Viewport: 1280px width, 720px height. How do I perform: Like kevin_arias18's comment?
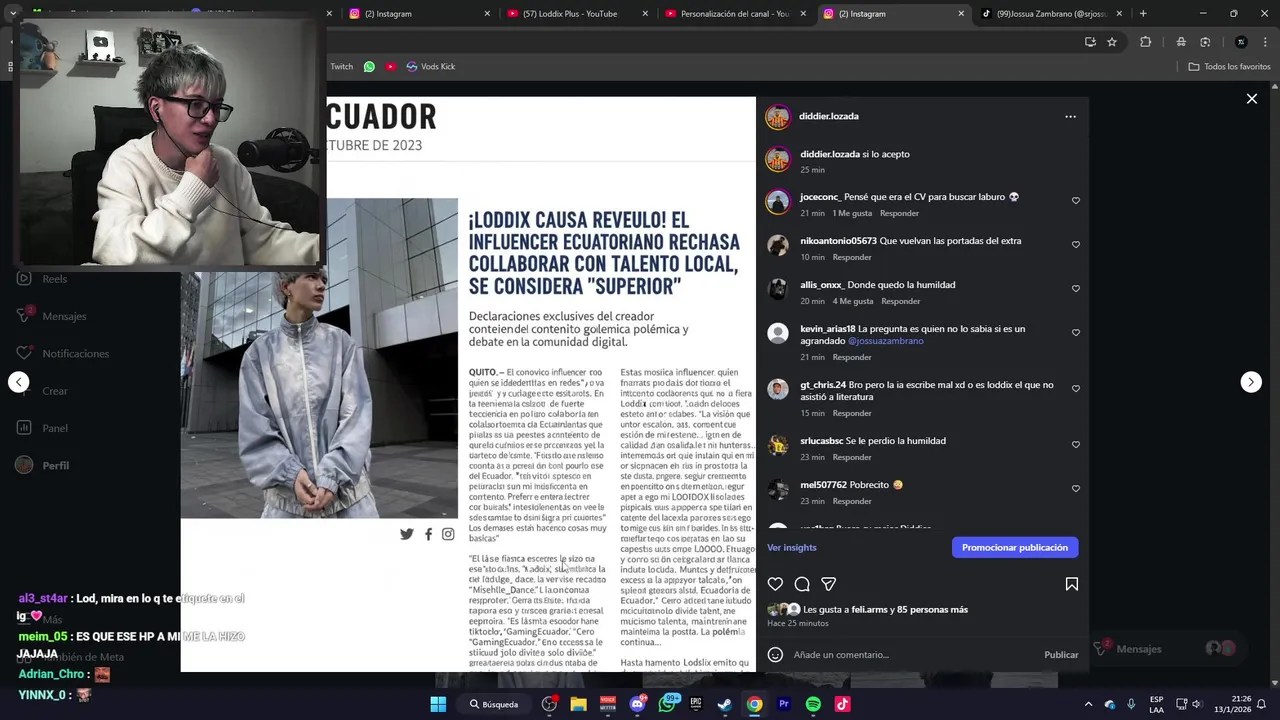1076,333
